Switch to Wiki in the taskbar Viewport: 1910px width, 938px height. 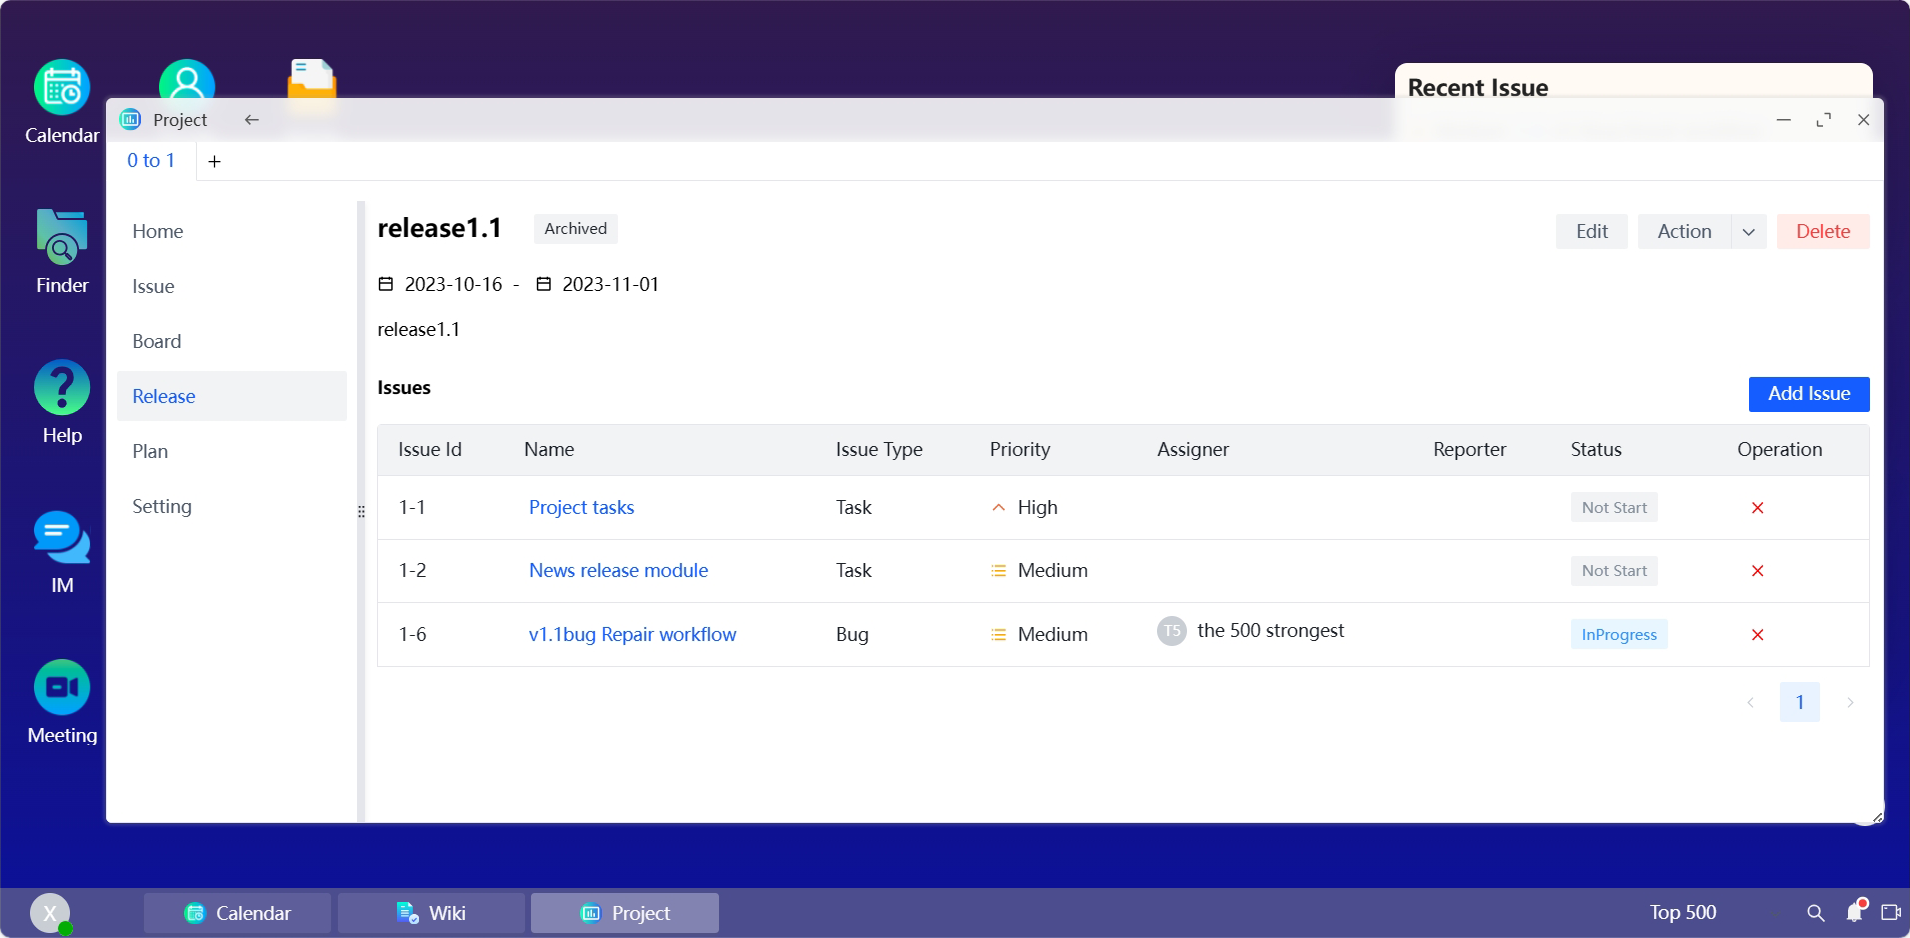[x=431, y=913]
